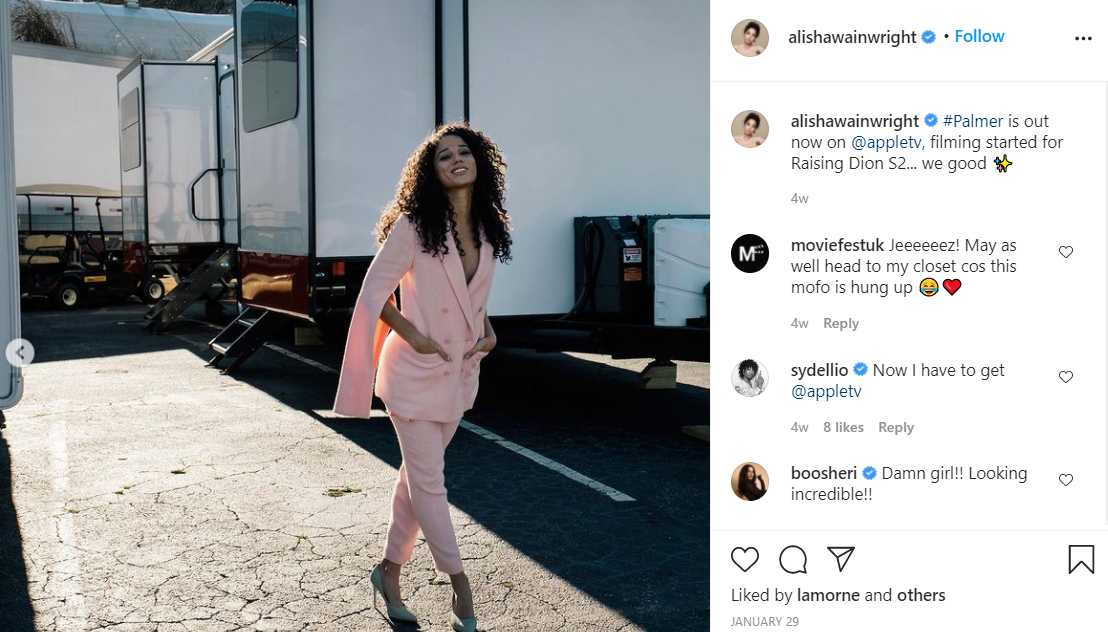Open the three-dot more options menu
The height and width of the screenshot is (632, 1108).
click(x=1083, y=38)
